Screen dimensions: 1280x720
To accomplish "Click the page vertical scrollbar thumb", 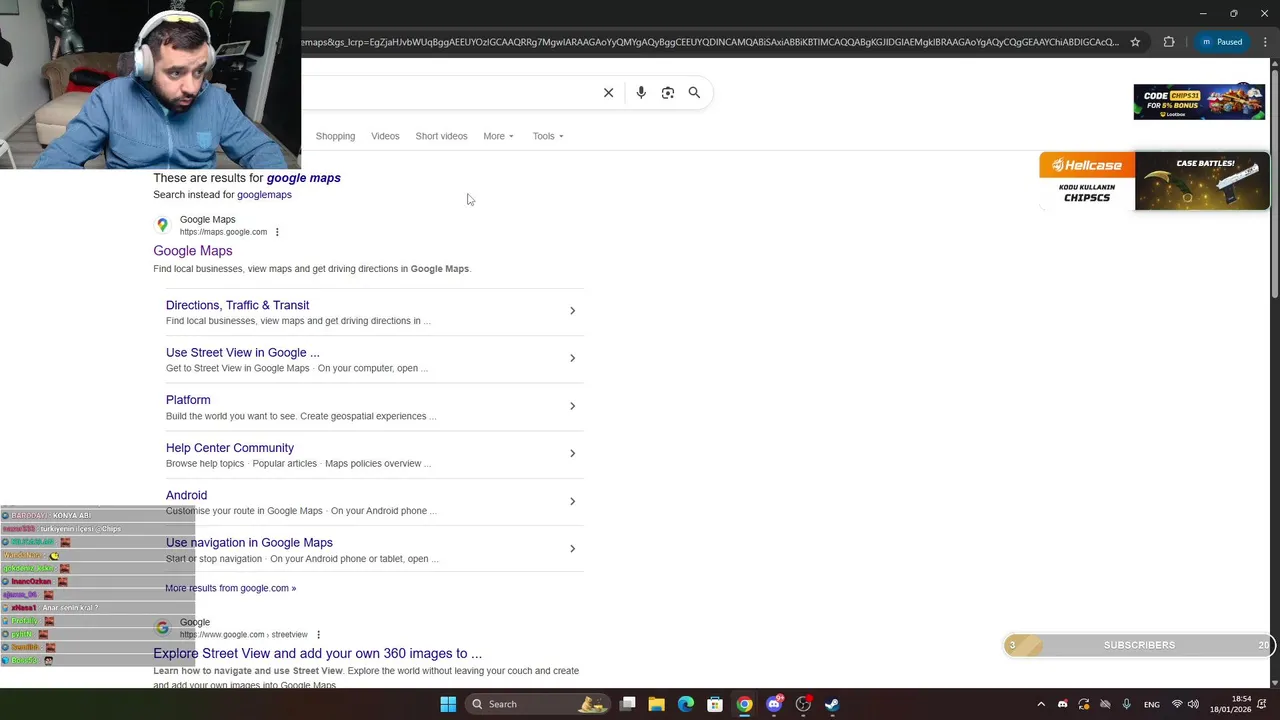I will pyautogui.click(x=1274, y=185).
